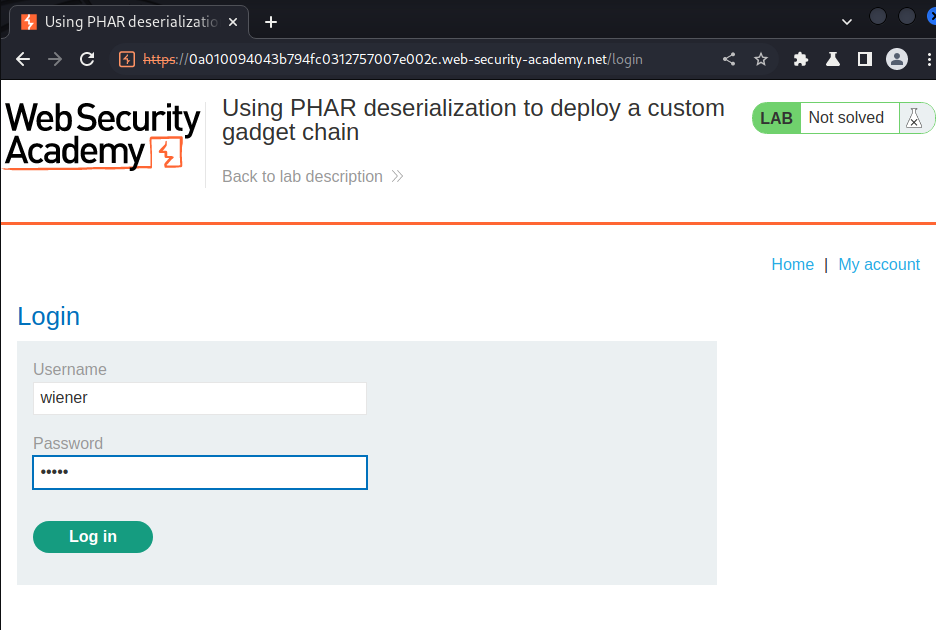Toggle the side panel icon

[x=864, y=59]
